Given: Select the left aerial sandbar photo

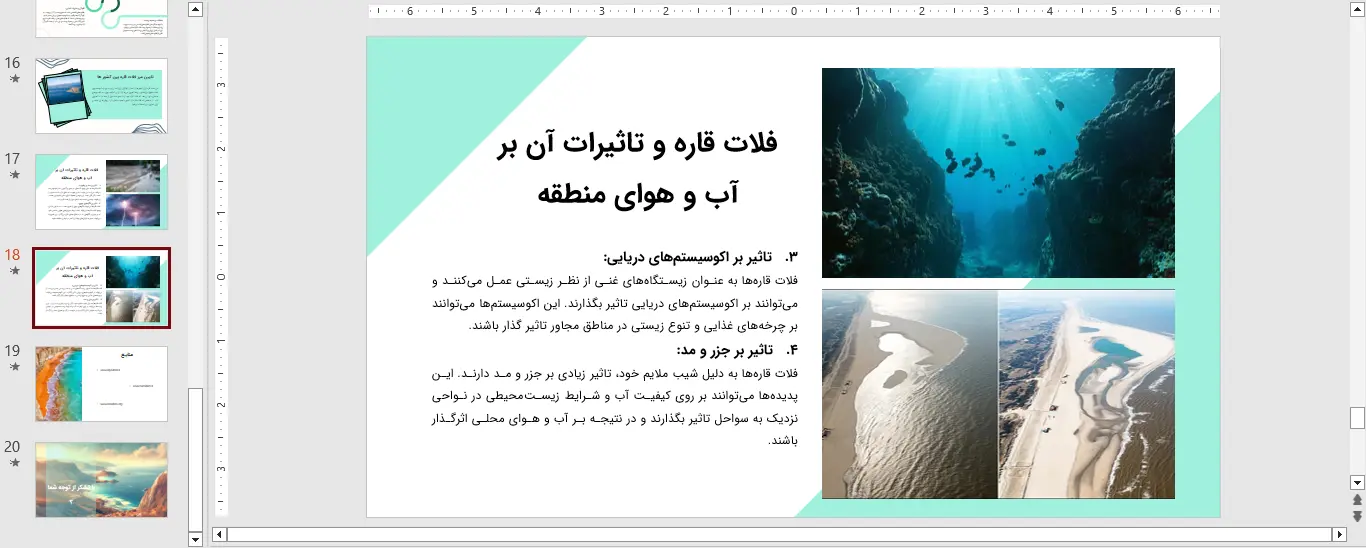Looking at the screenshot, I should pyautogui.click(x=910, y=394).
